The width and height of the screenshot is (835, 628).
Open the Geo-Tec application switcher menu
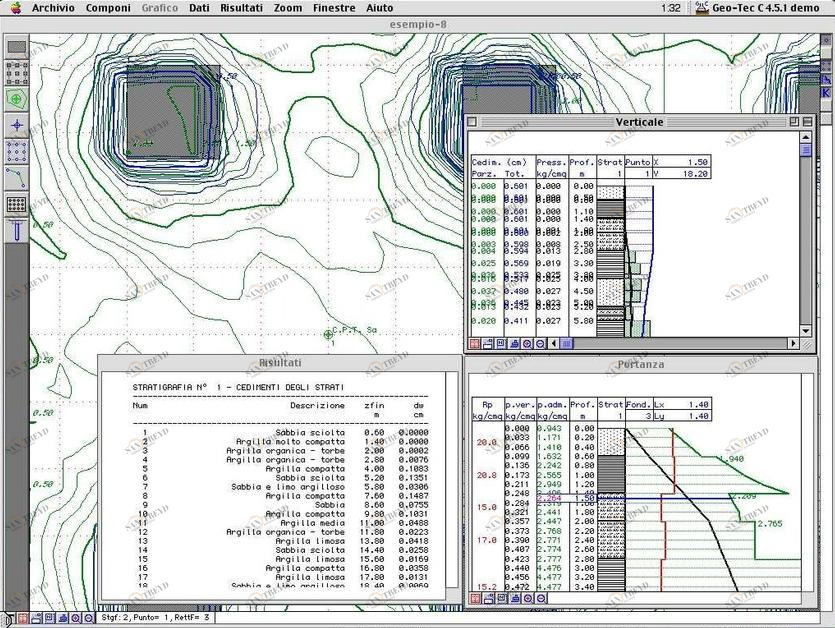pos(760,8)
